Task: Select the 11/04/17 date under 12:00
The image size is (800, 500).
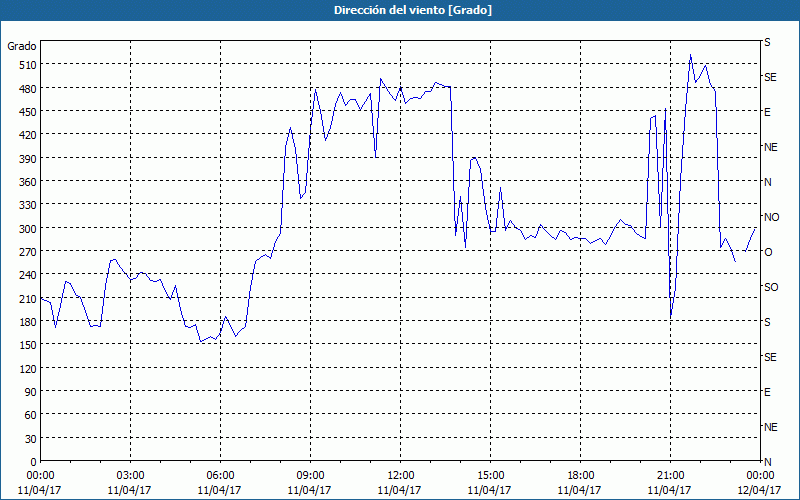Action: (x=399, y=490)
